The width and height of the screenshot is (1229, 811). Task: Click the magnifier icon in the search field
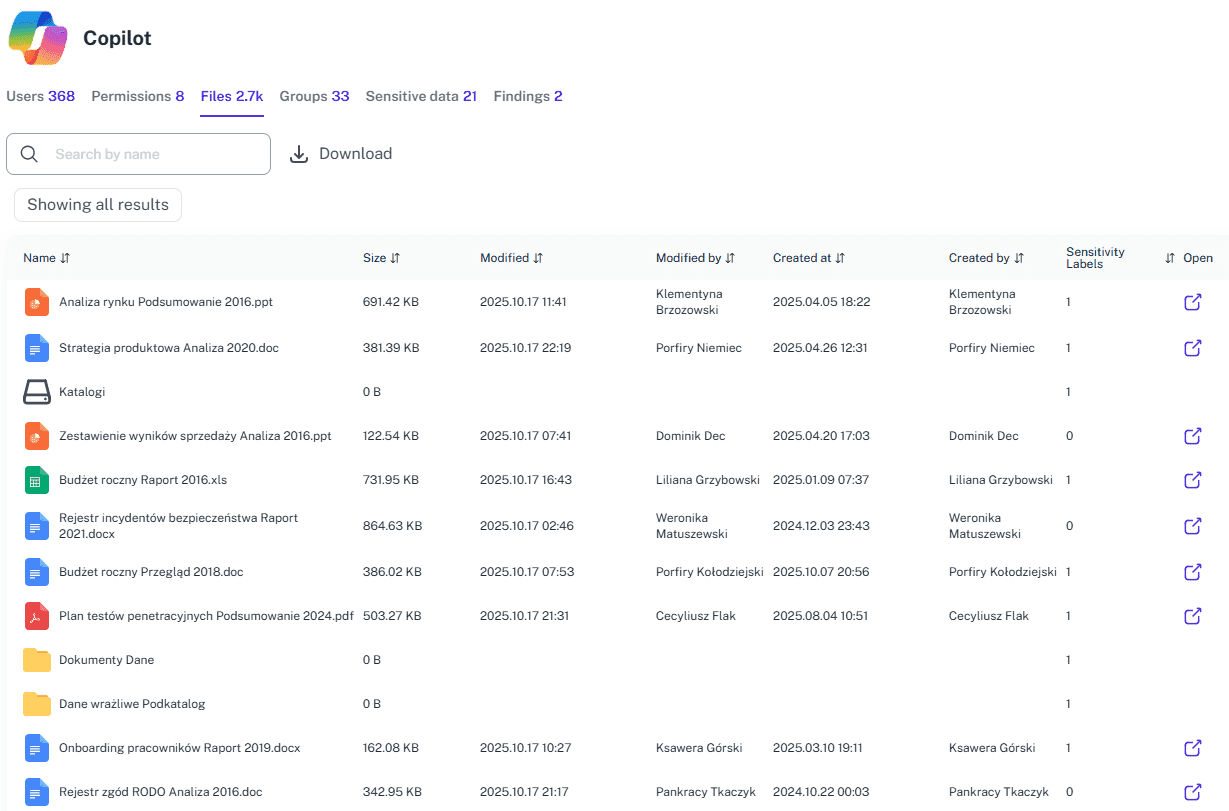pos(29,153)
